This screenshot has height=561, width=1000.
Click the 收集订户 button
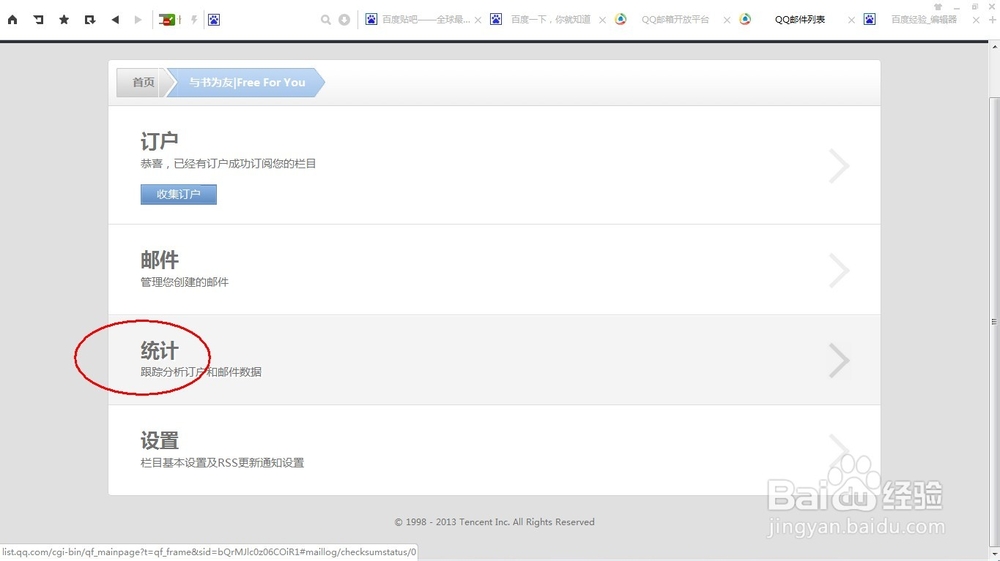[178, 194]
